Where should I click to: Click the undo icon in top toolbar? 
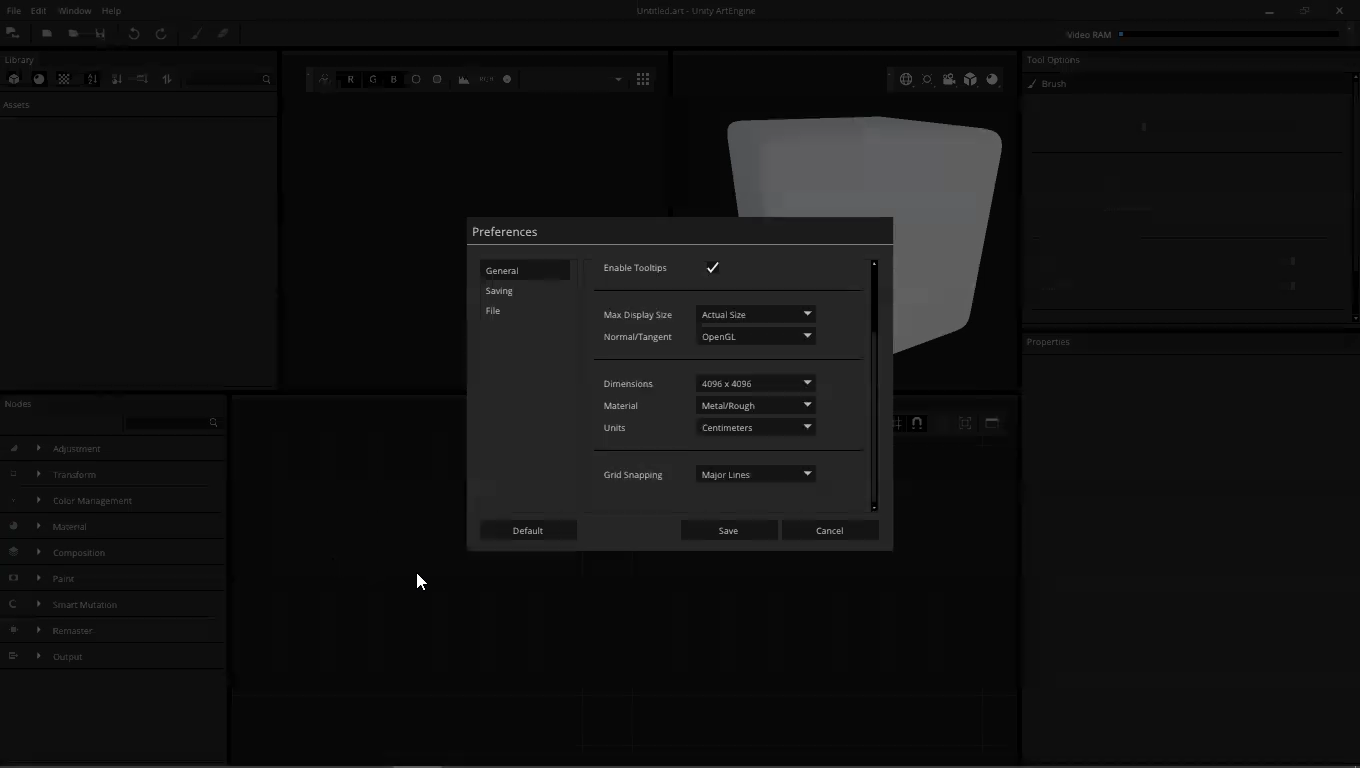(133, 34)
